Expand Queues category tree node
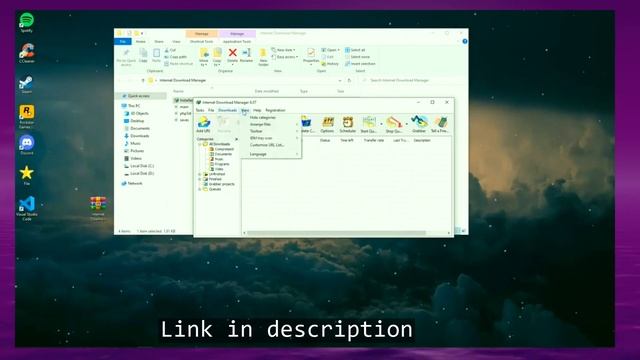 click(x=200, y=189)
